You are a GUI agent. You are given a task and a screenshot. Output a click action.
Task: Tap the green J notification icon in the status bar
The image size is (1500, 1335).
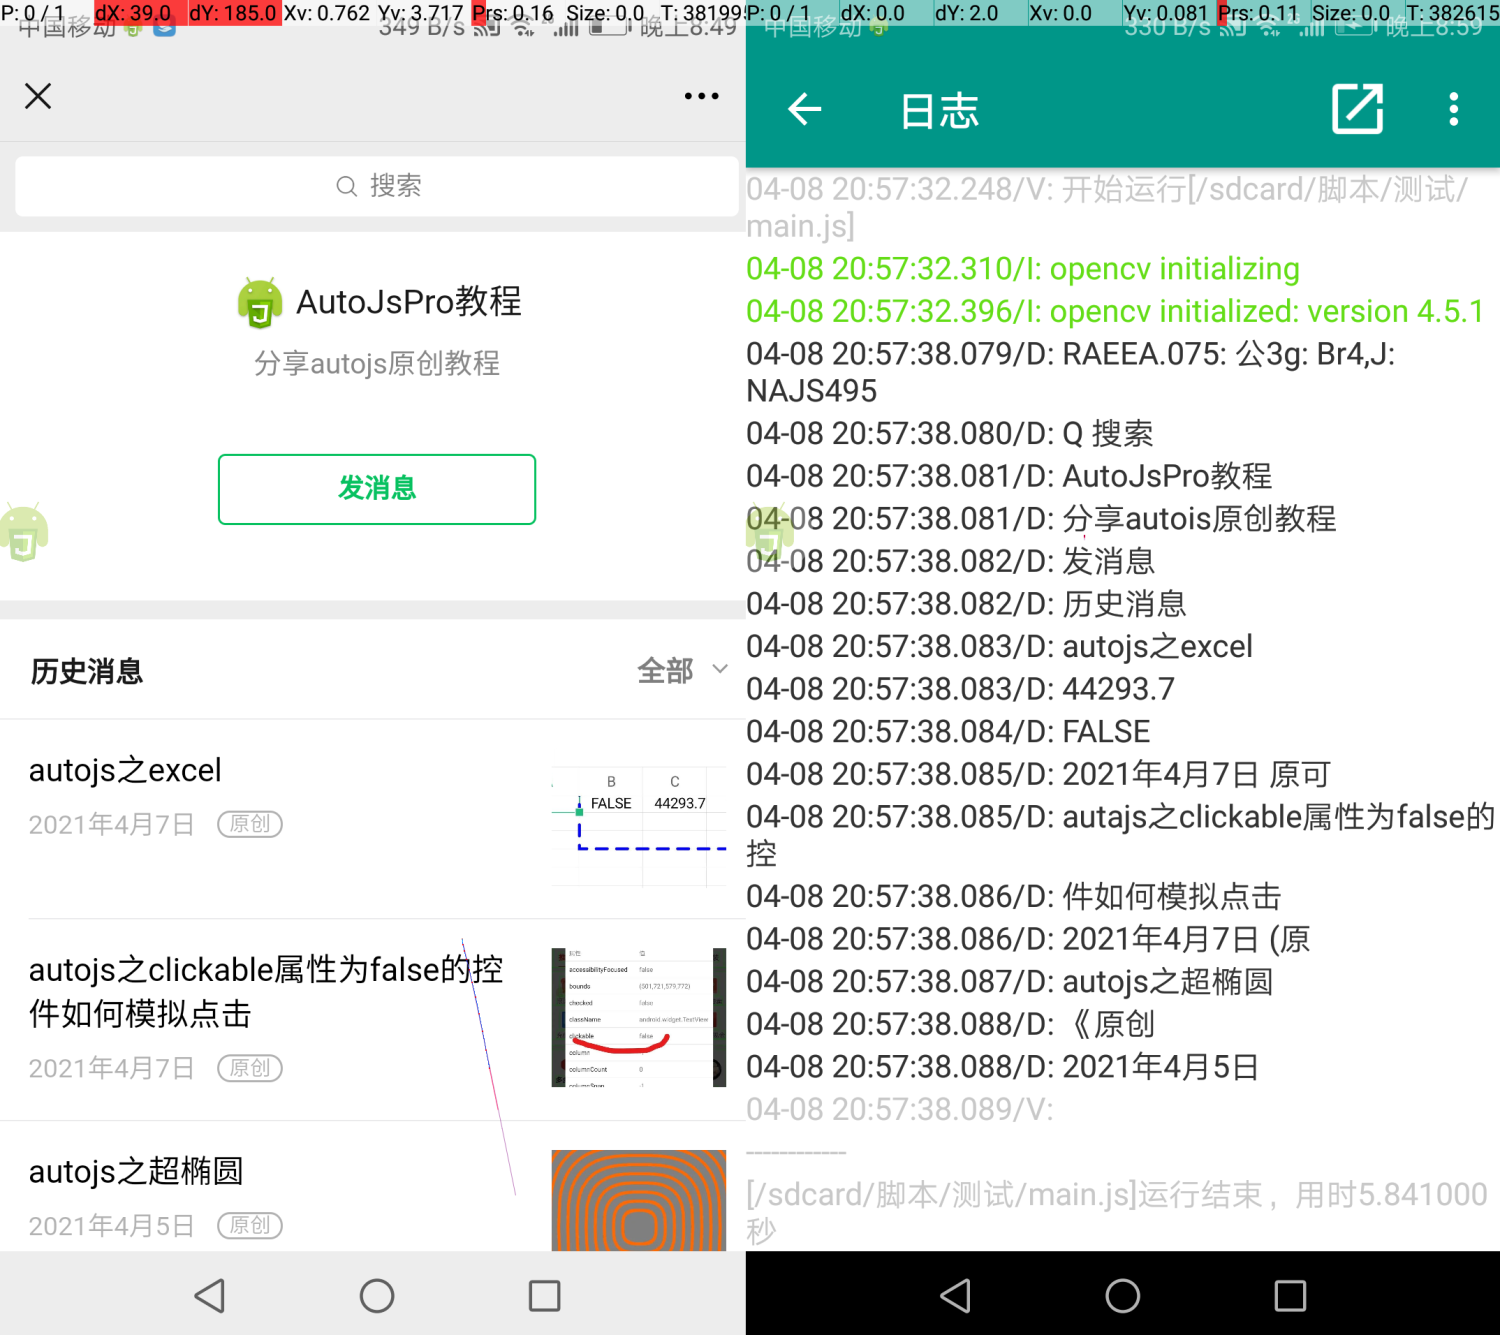(x=131, y=30)
